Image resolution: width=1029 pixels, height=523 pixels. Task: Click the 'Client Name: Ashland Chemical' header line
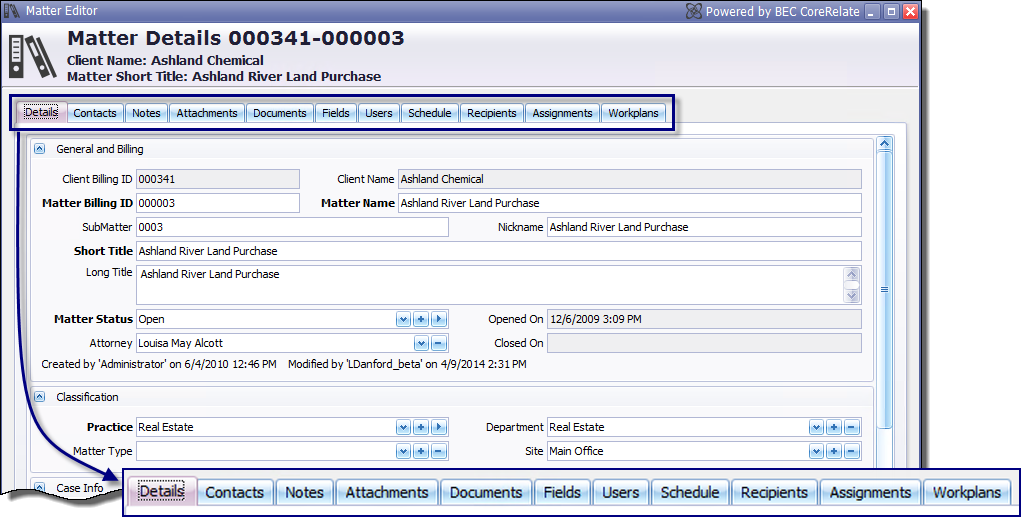coord(165,60)
